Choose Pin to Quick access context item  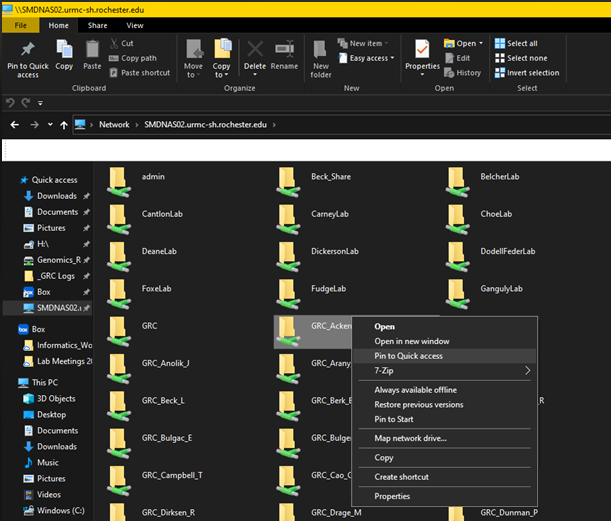pos(444,356)
